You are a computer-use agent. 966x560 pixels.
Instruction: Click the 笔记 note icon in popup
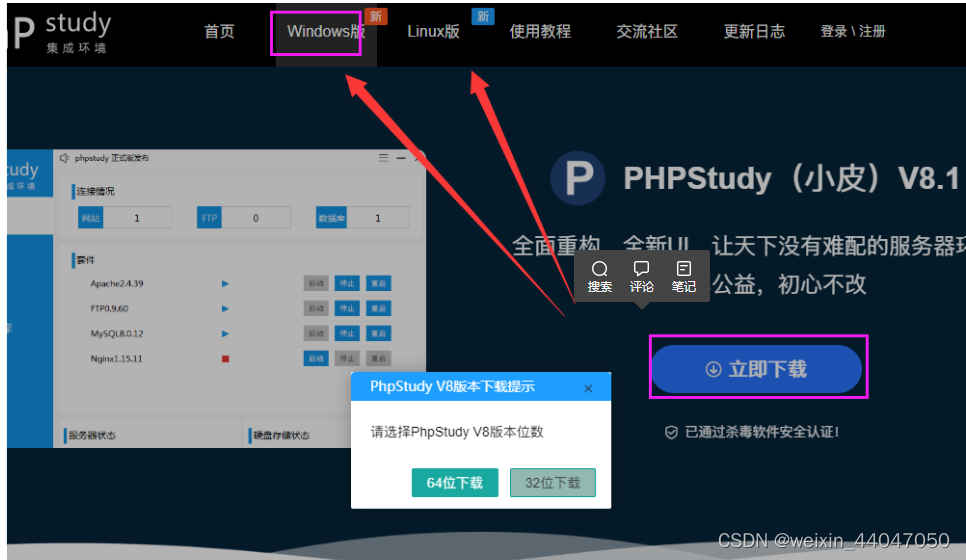tap(683, 277)
